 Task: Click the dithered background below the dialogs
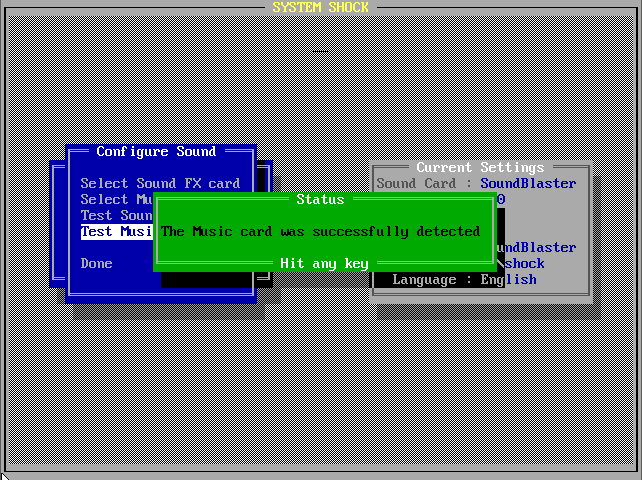[x=320, y=400]
